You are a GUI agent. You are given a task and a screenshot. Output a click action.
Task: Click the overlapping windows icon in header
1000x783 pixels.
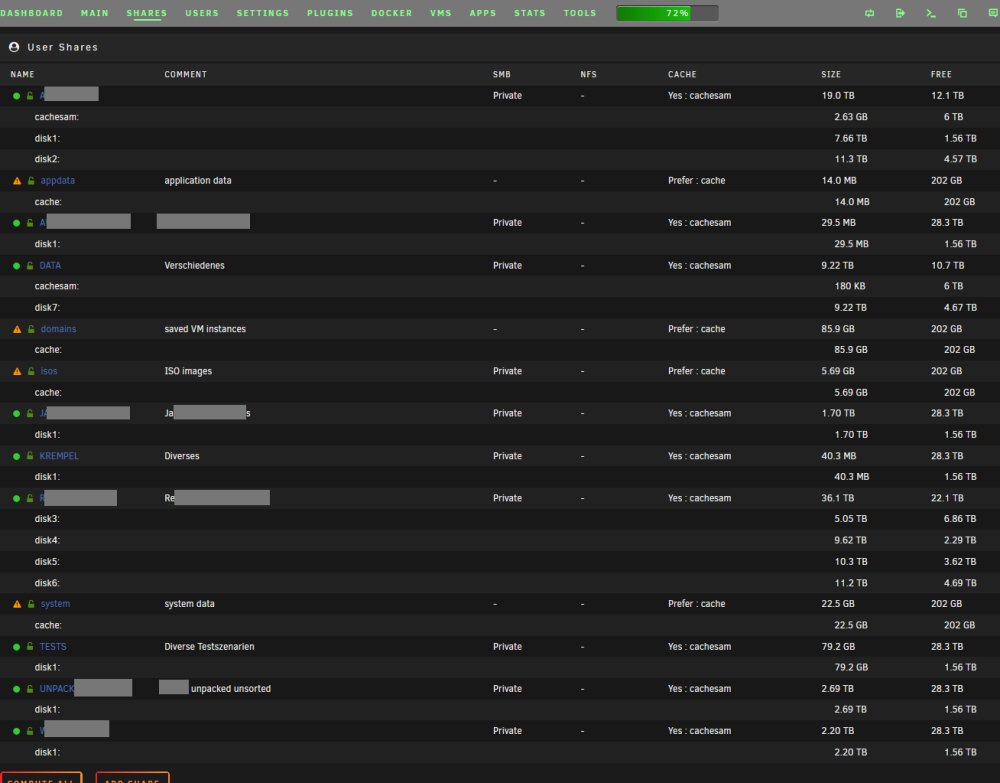[x=962, y=13]
